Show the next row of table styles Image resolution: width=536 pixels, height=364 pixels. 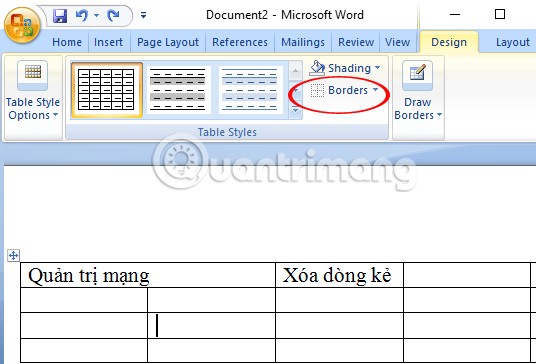[296, 90]
